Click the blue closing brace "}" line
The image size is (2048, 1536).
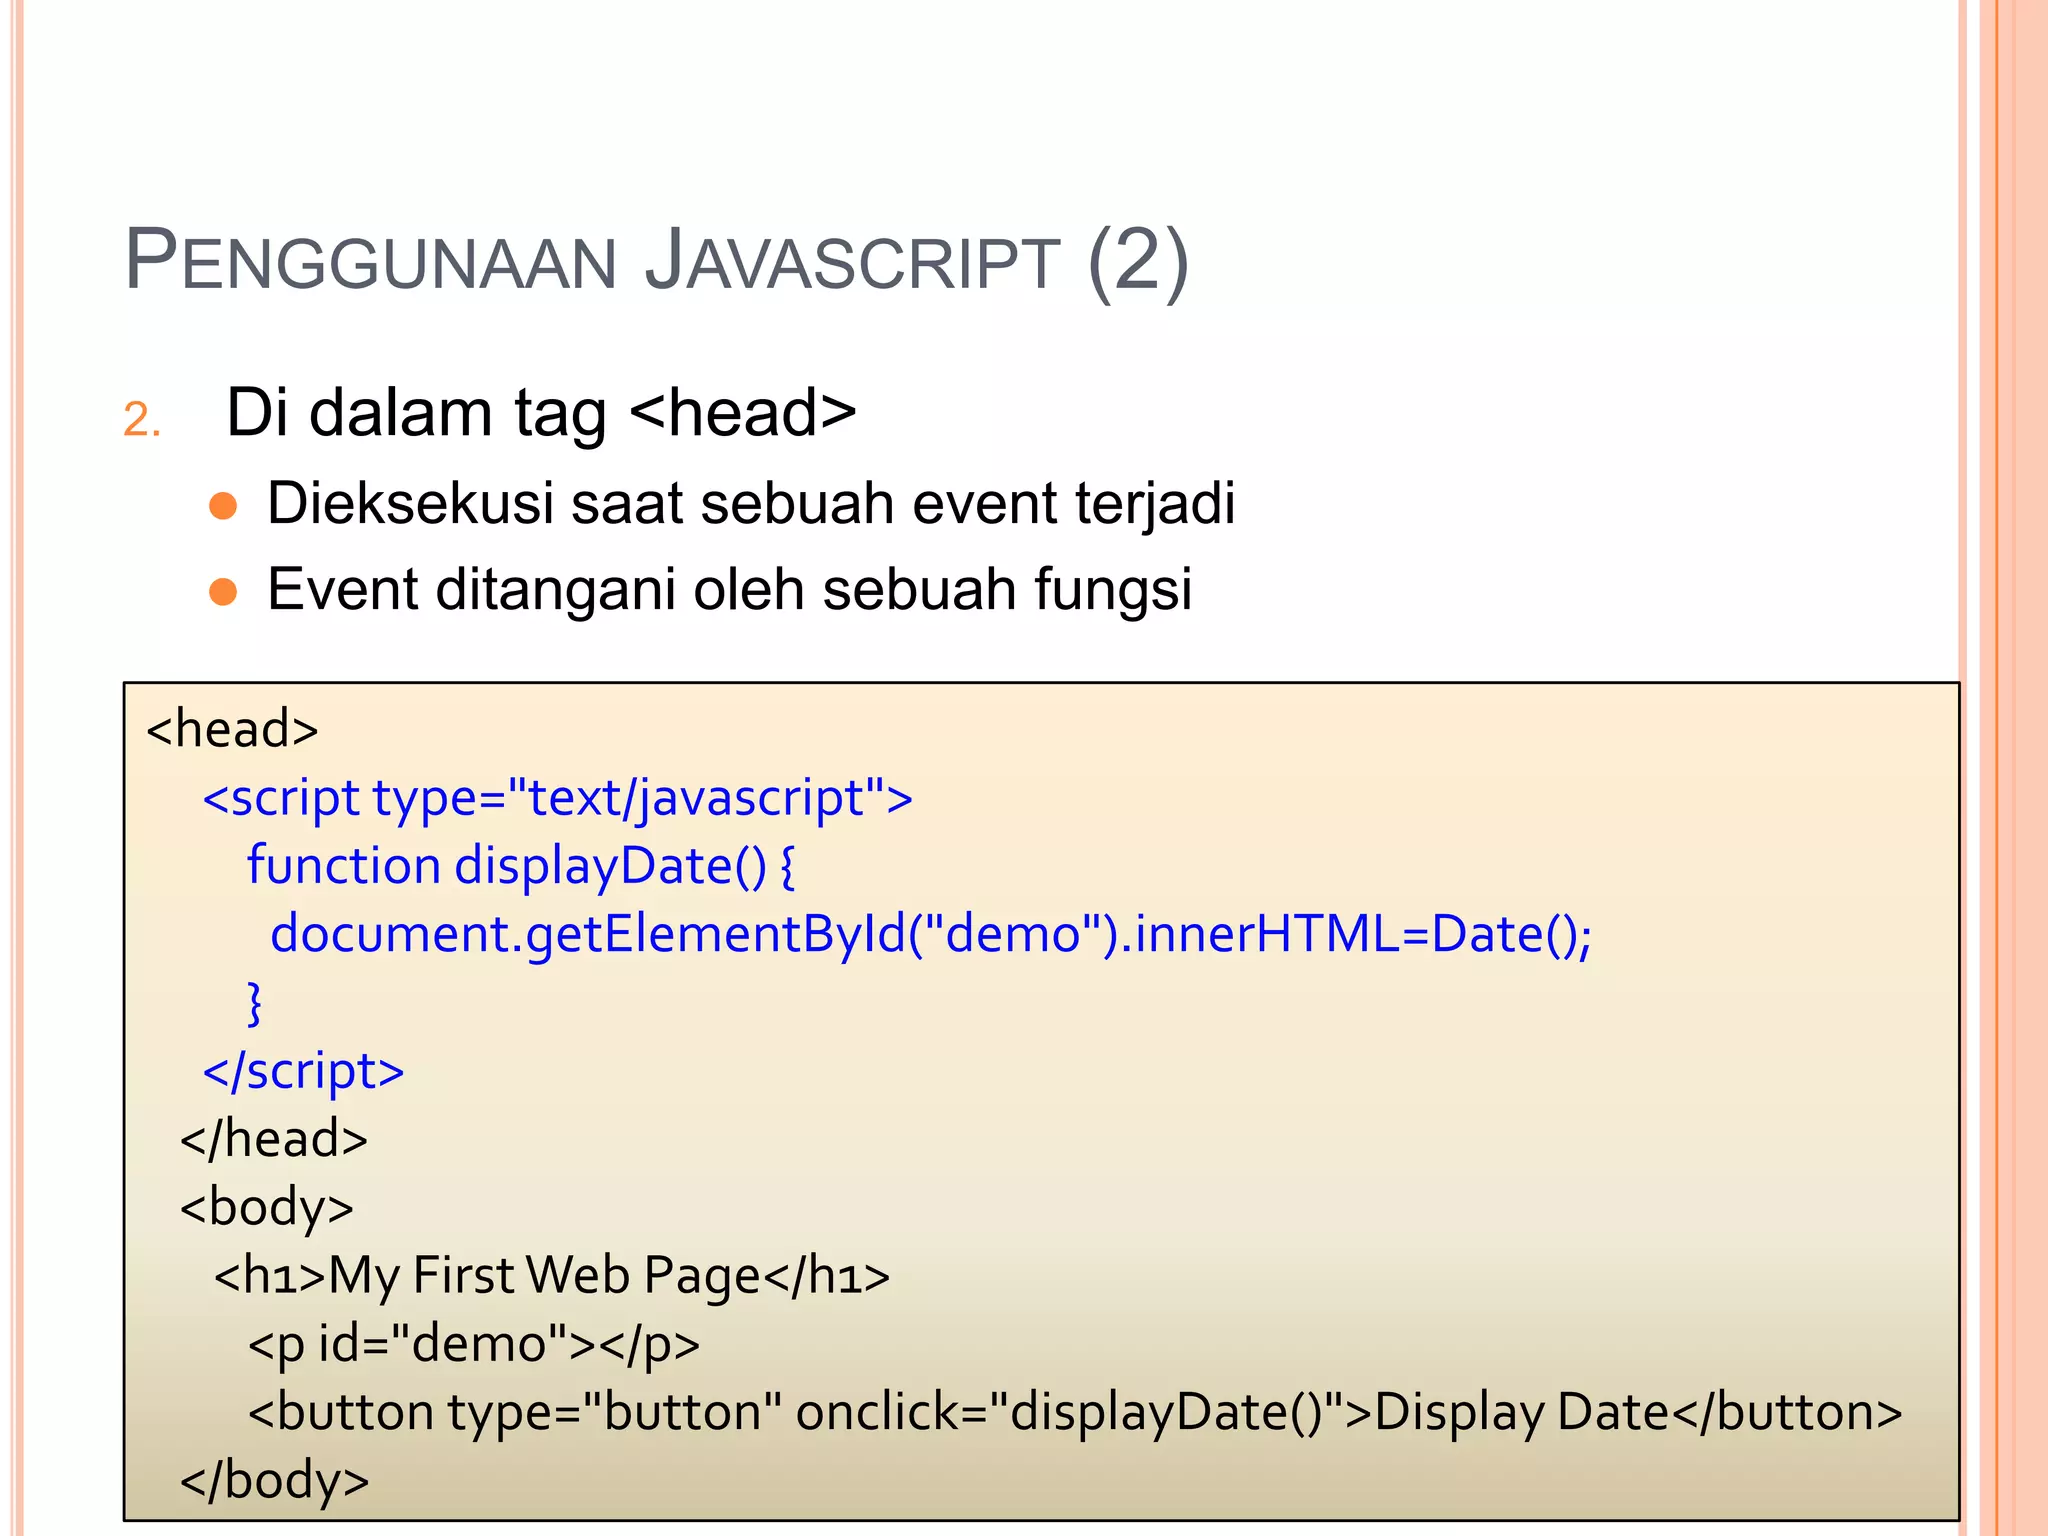[x=255, y=1003]
